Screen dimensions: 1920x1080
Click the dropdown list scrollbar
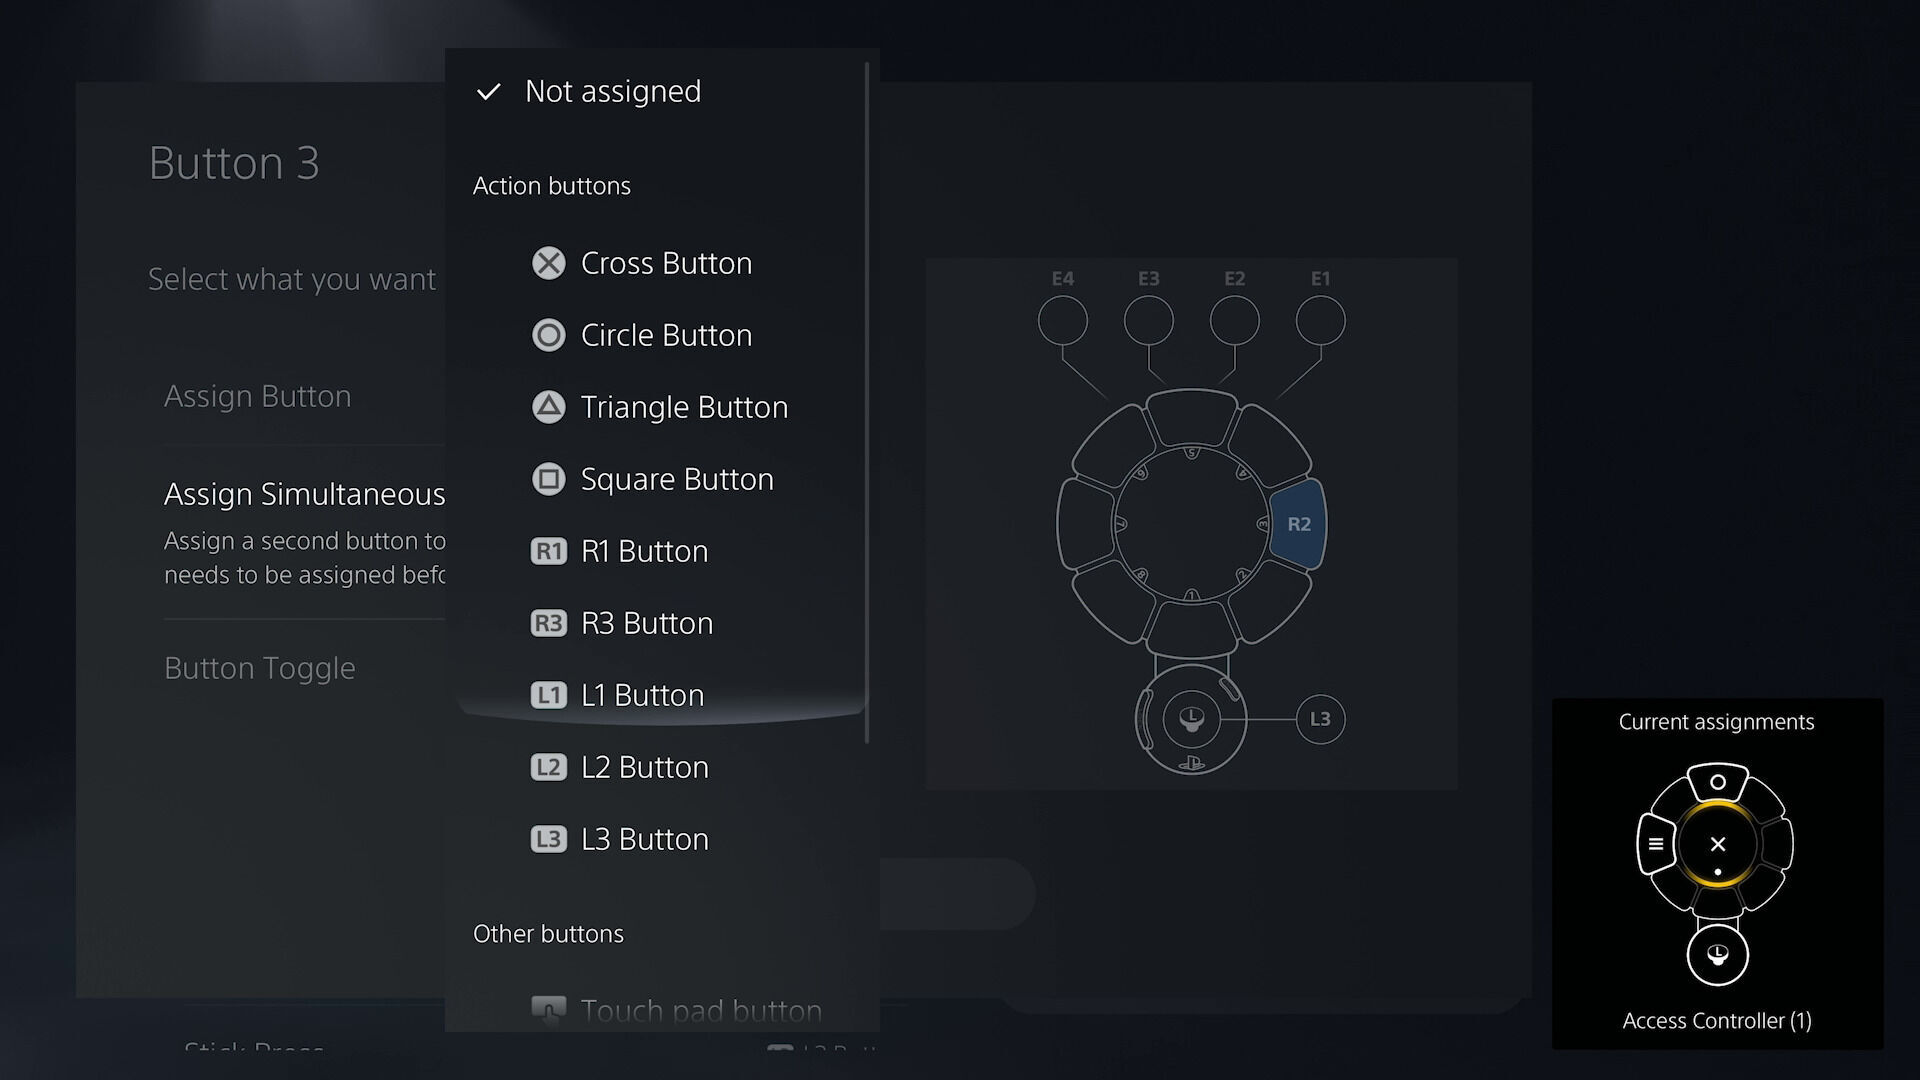point(866,400)
